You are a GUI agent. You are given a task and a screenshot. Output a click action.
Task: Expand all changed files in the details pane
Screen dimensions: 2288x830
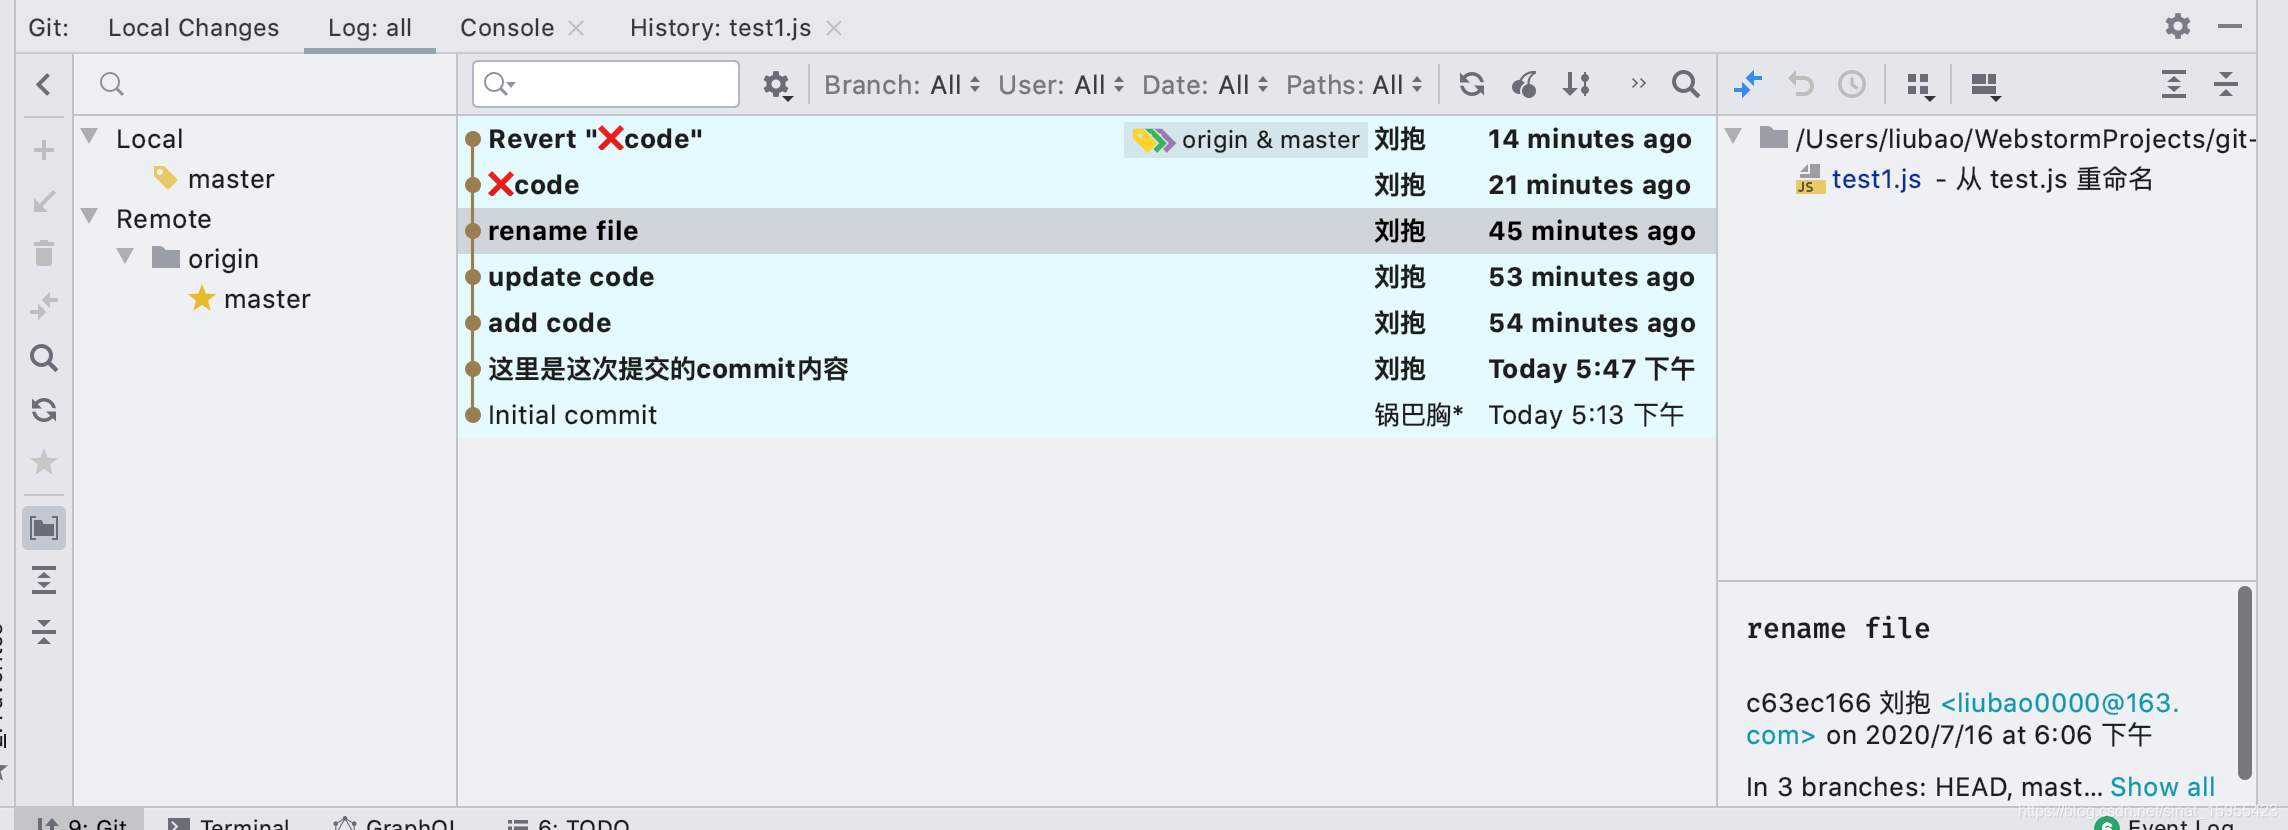(x=2173, y=84)
